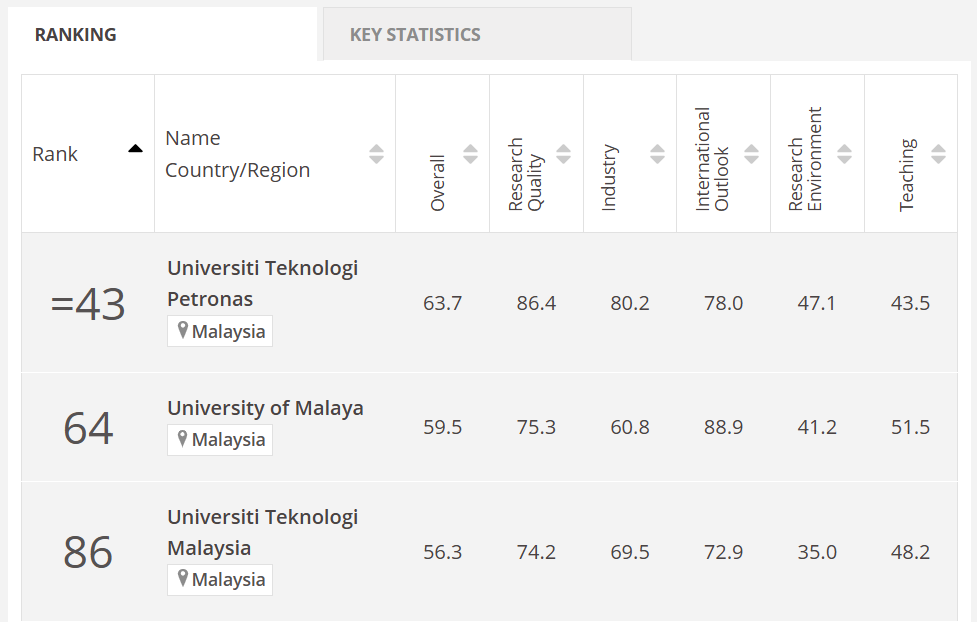This screenshot has height=622, width=977.
Task: Sort by Research Environment arrows
Action: tap(844, 154)
